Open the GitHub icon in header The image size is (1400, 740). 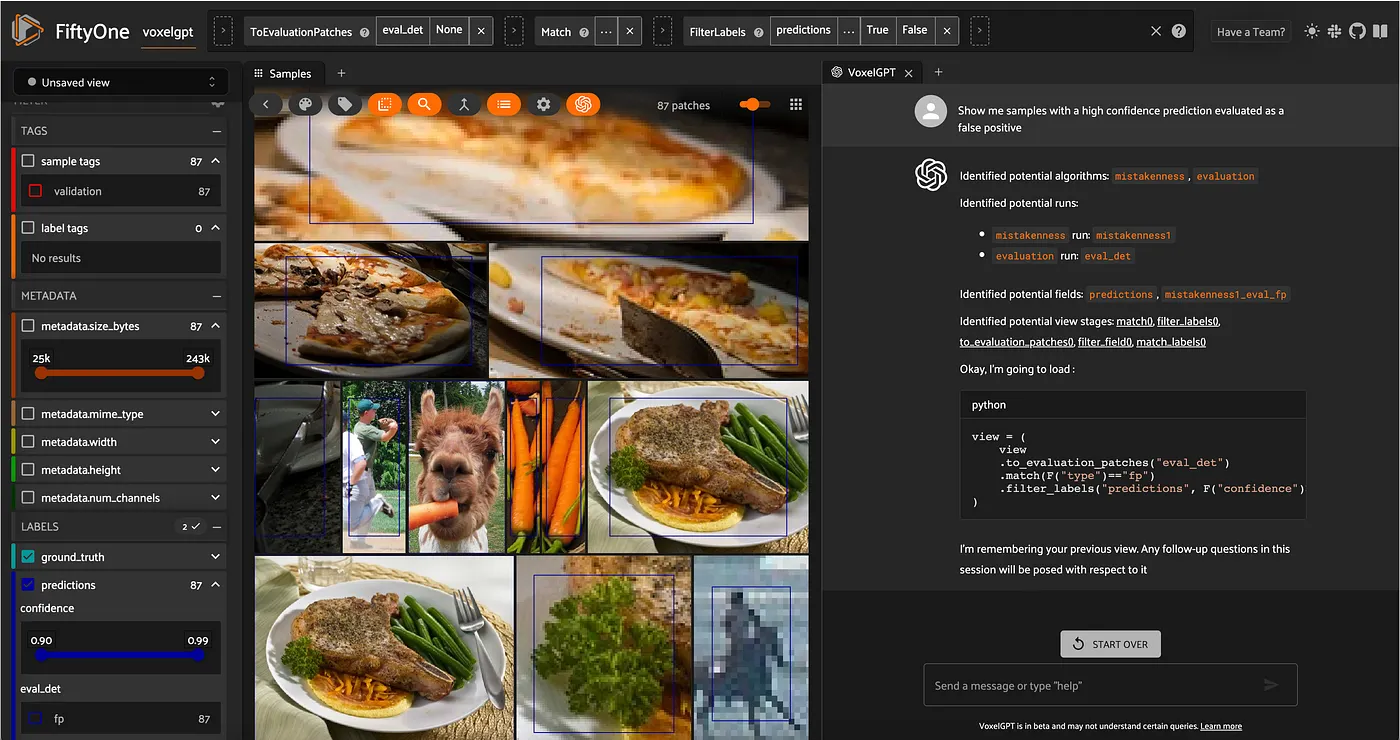click(x=1356, y=31)
